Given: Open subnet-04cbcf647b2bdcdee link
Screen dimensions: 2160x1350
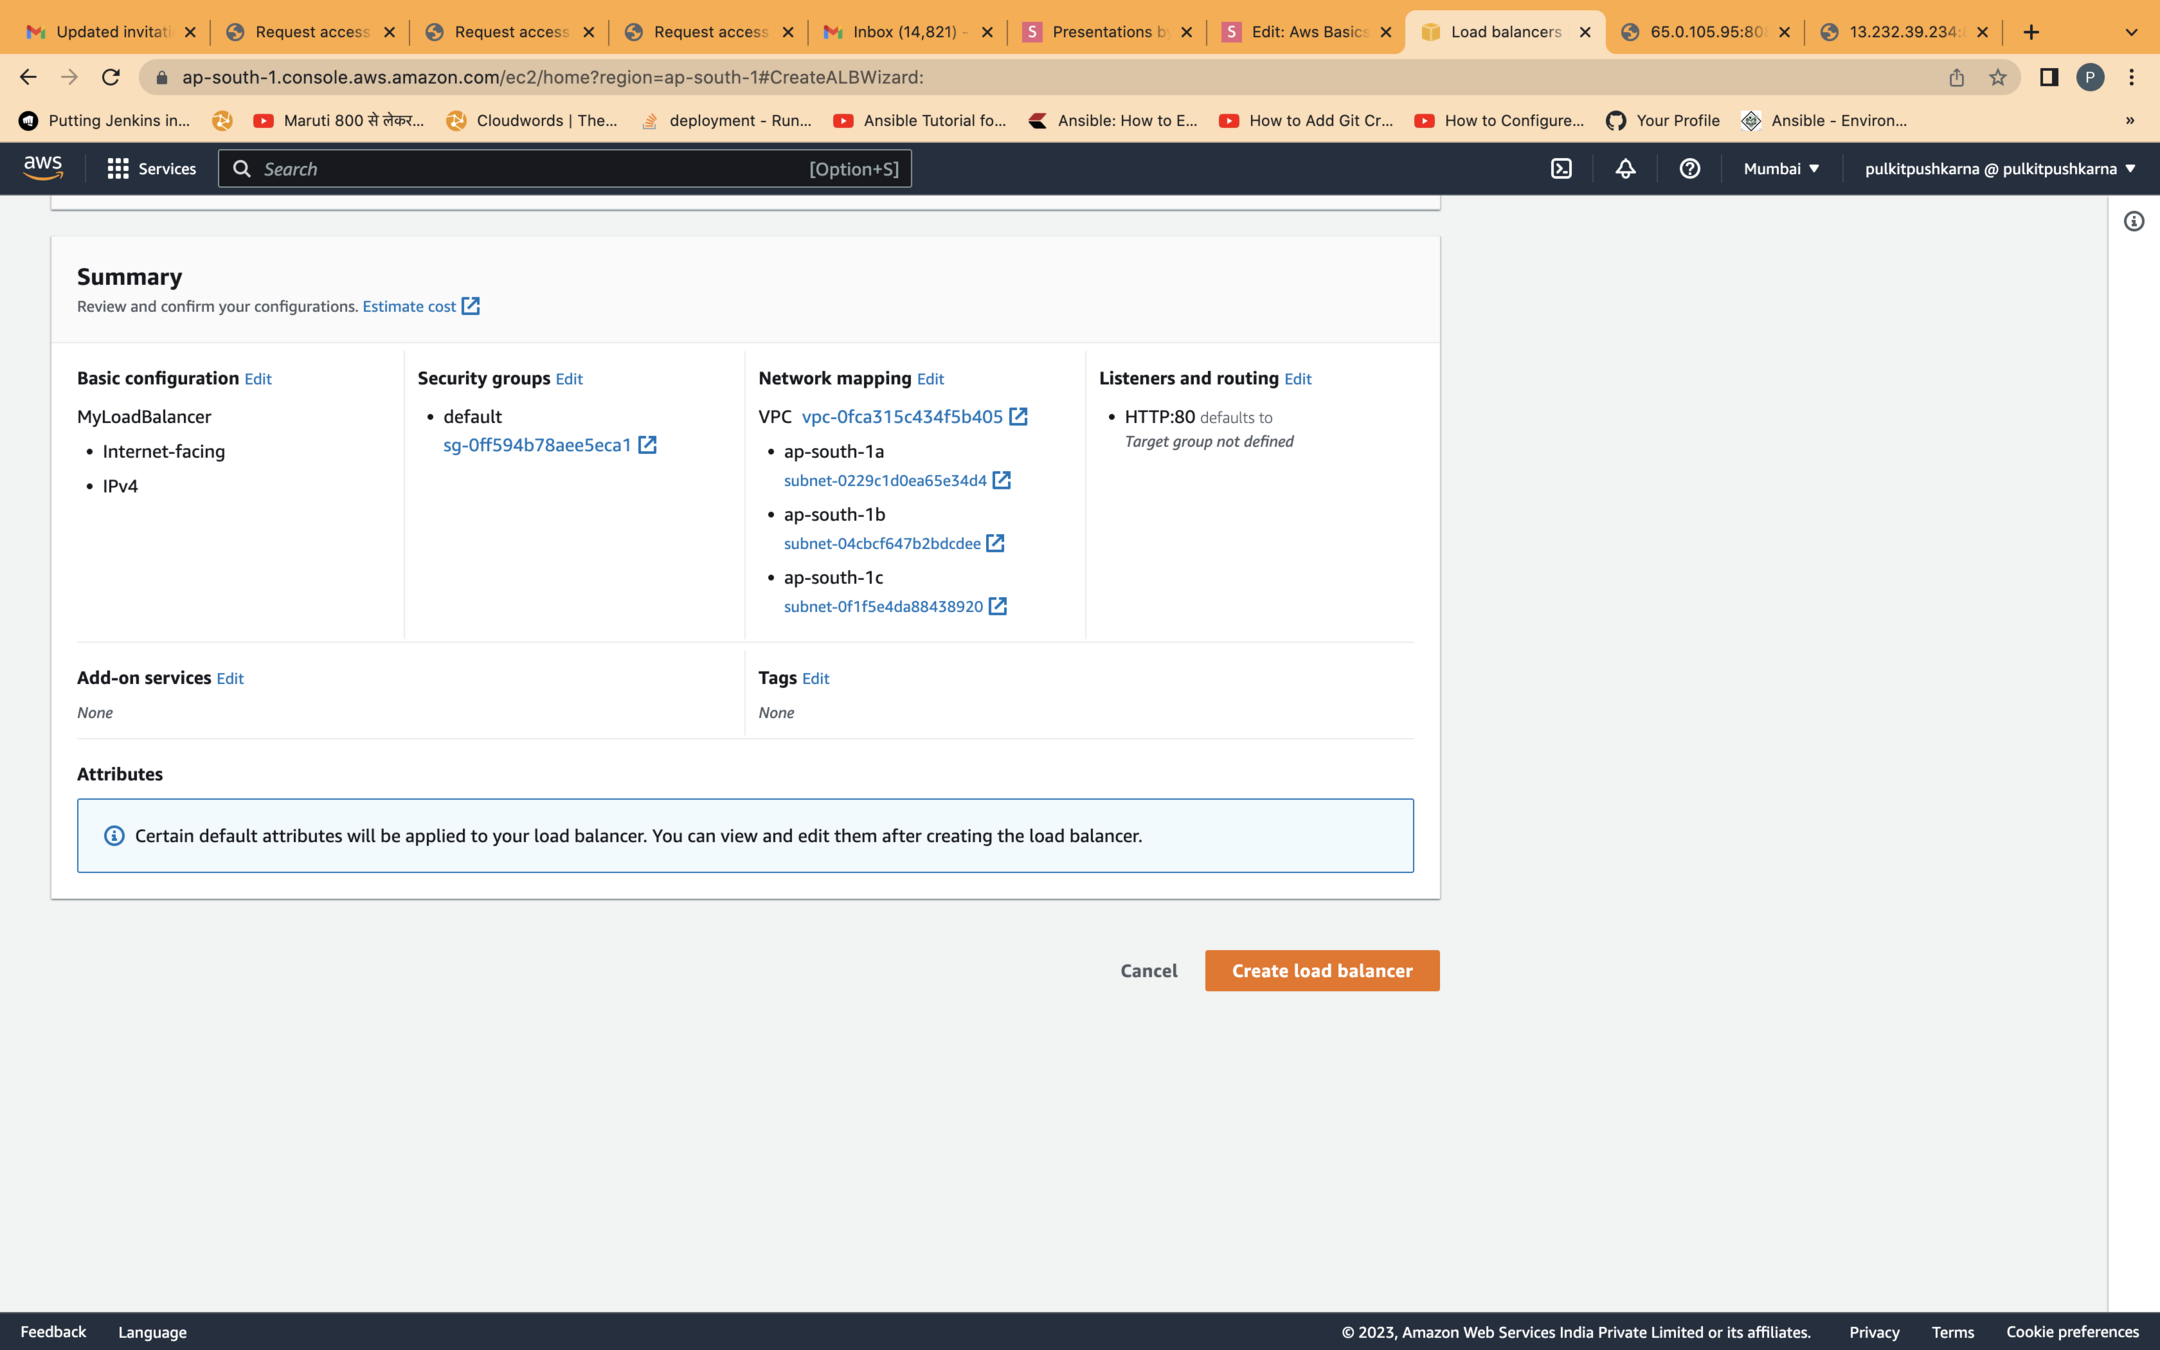Looking at the screenshot, I should click(882, 544).
